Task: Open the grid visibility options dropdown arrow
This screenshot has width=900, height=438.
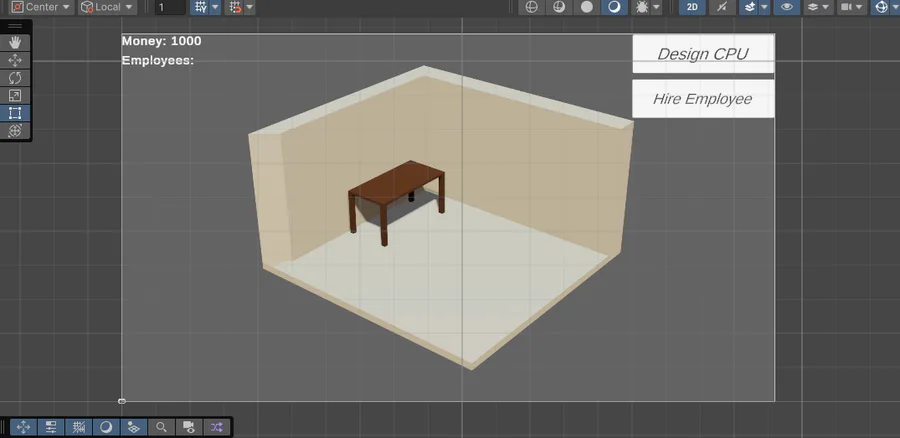Action: tap(215, 7)
